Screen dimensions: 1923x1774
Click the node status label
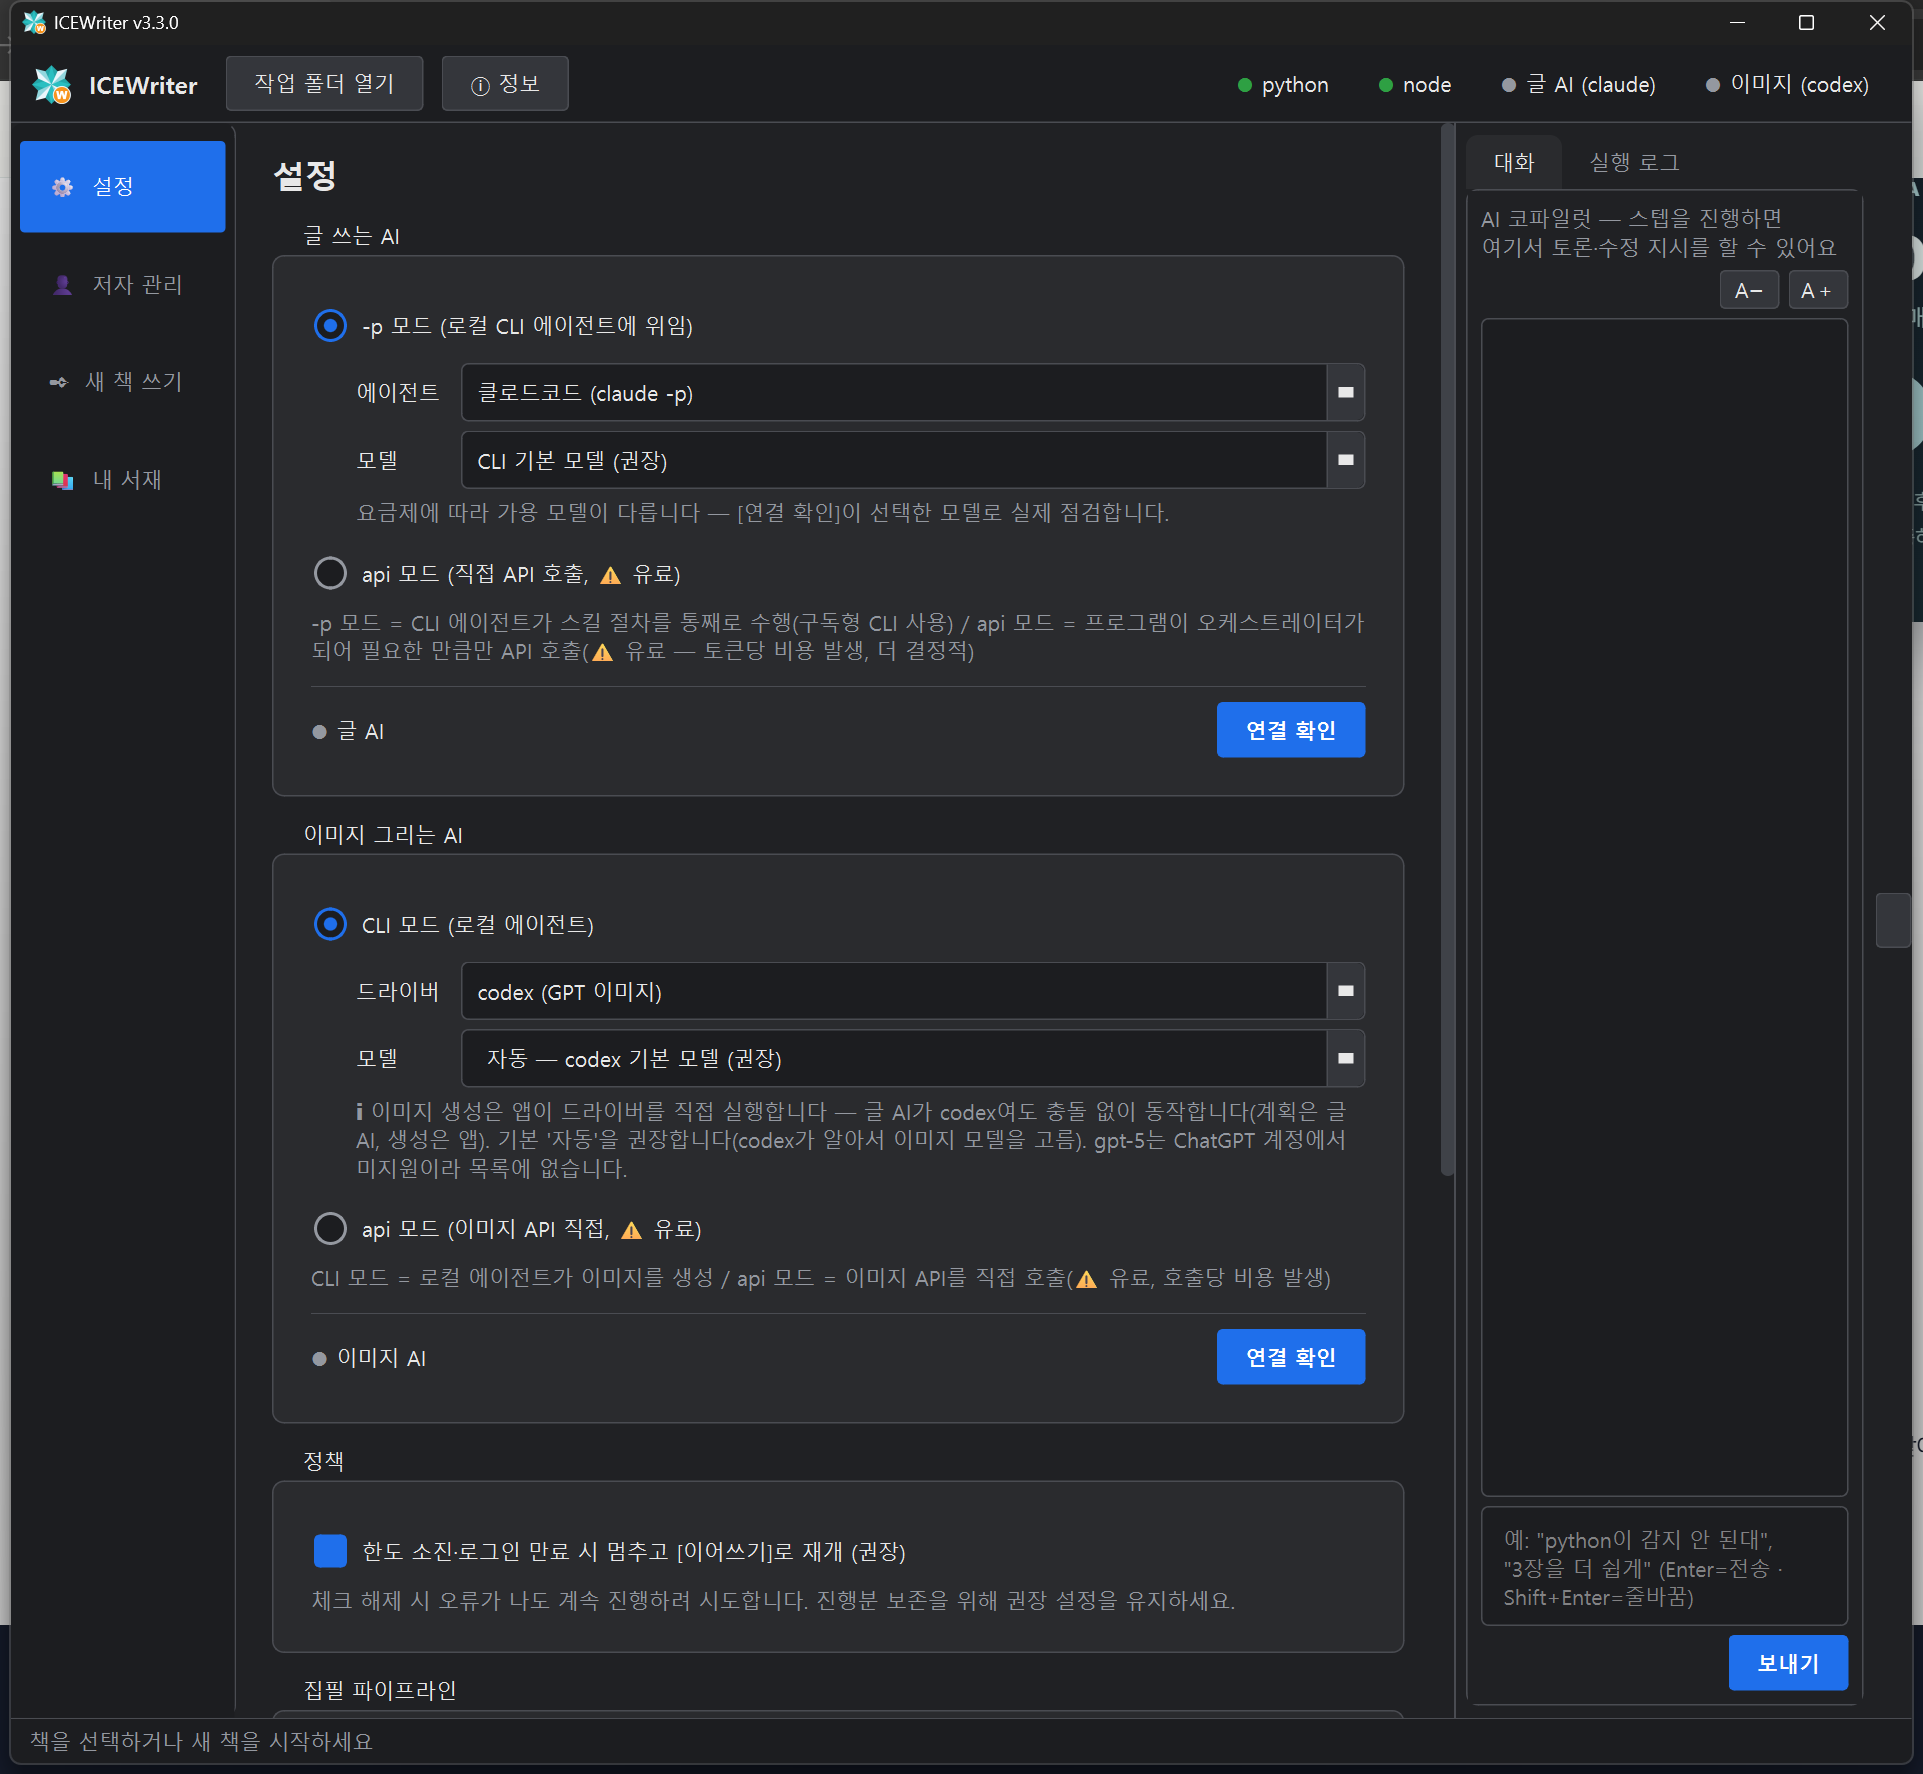click(x=1427, y=85)
